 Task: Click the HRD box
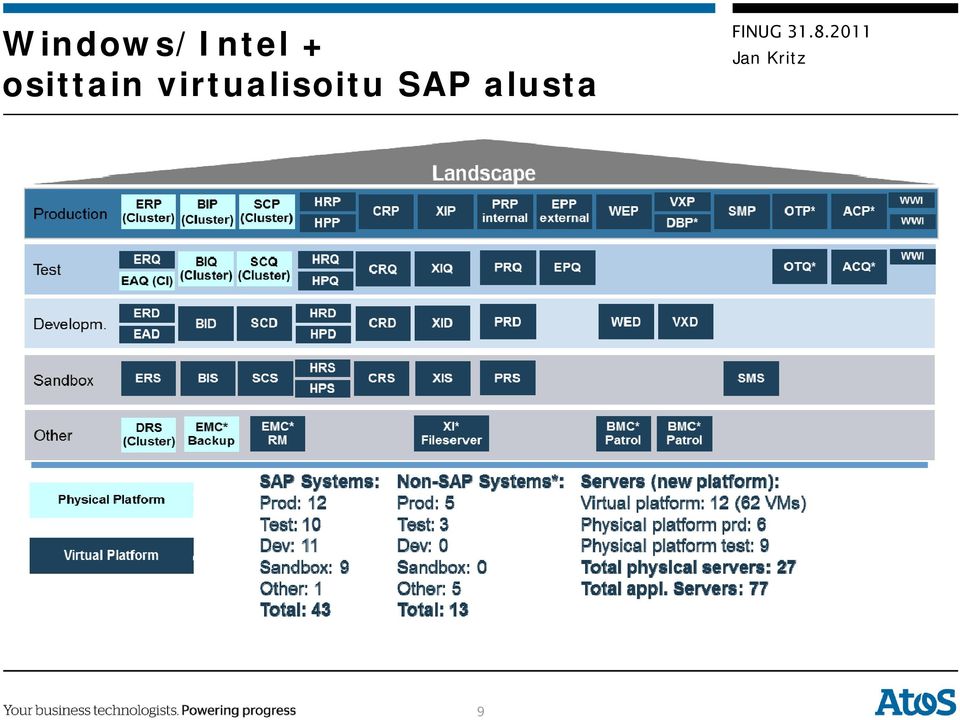point(323,313)
